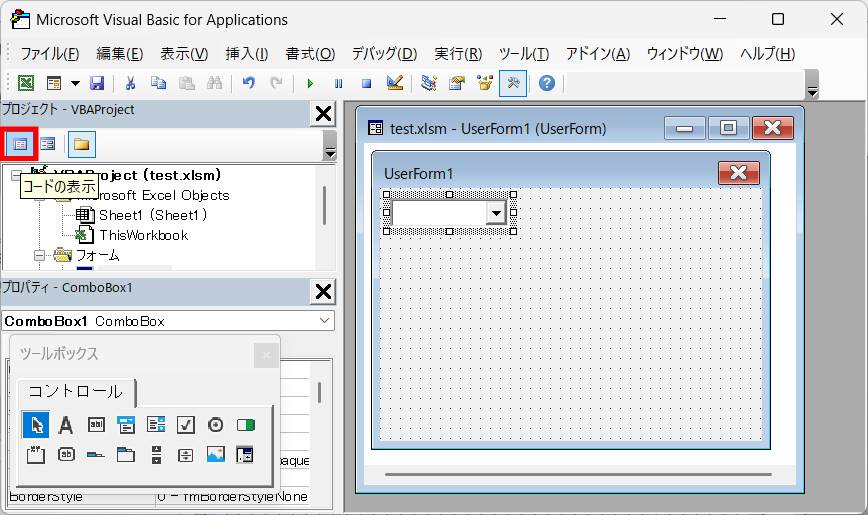Select the コントロール tab in toolbox
Viewport: 868px width, 515px height.
pos(76,392)
